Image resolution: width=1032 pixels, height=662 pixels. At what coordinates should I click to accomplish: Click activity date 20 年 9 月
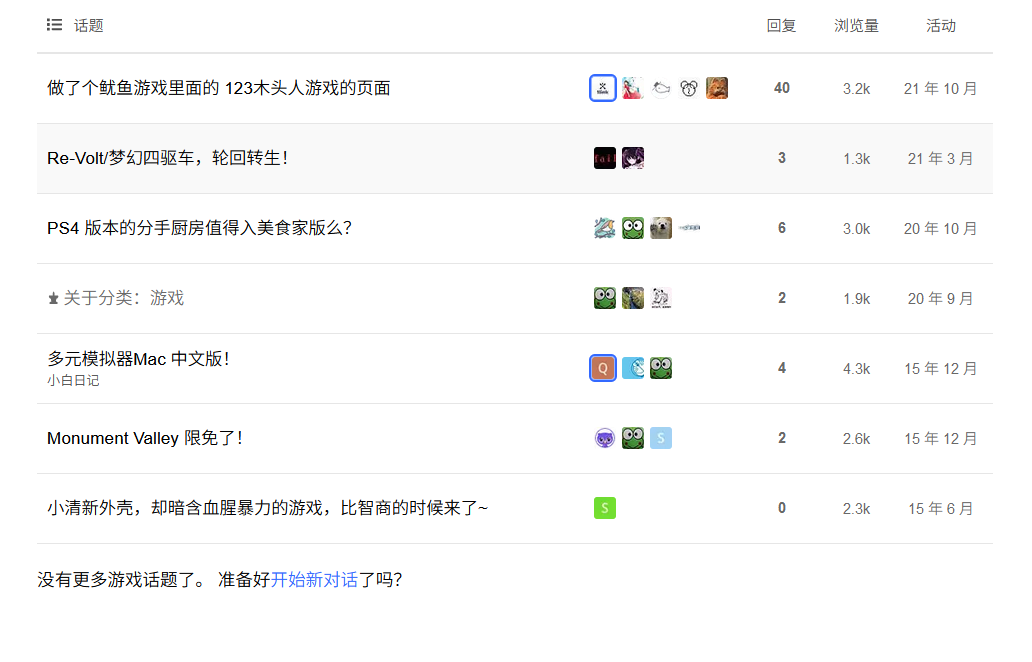click(941, 299)
